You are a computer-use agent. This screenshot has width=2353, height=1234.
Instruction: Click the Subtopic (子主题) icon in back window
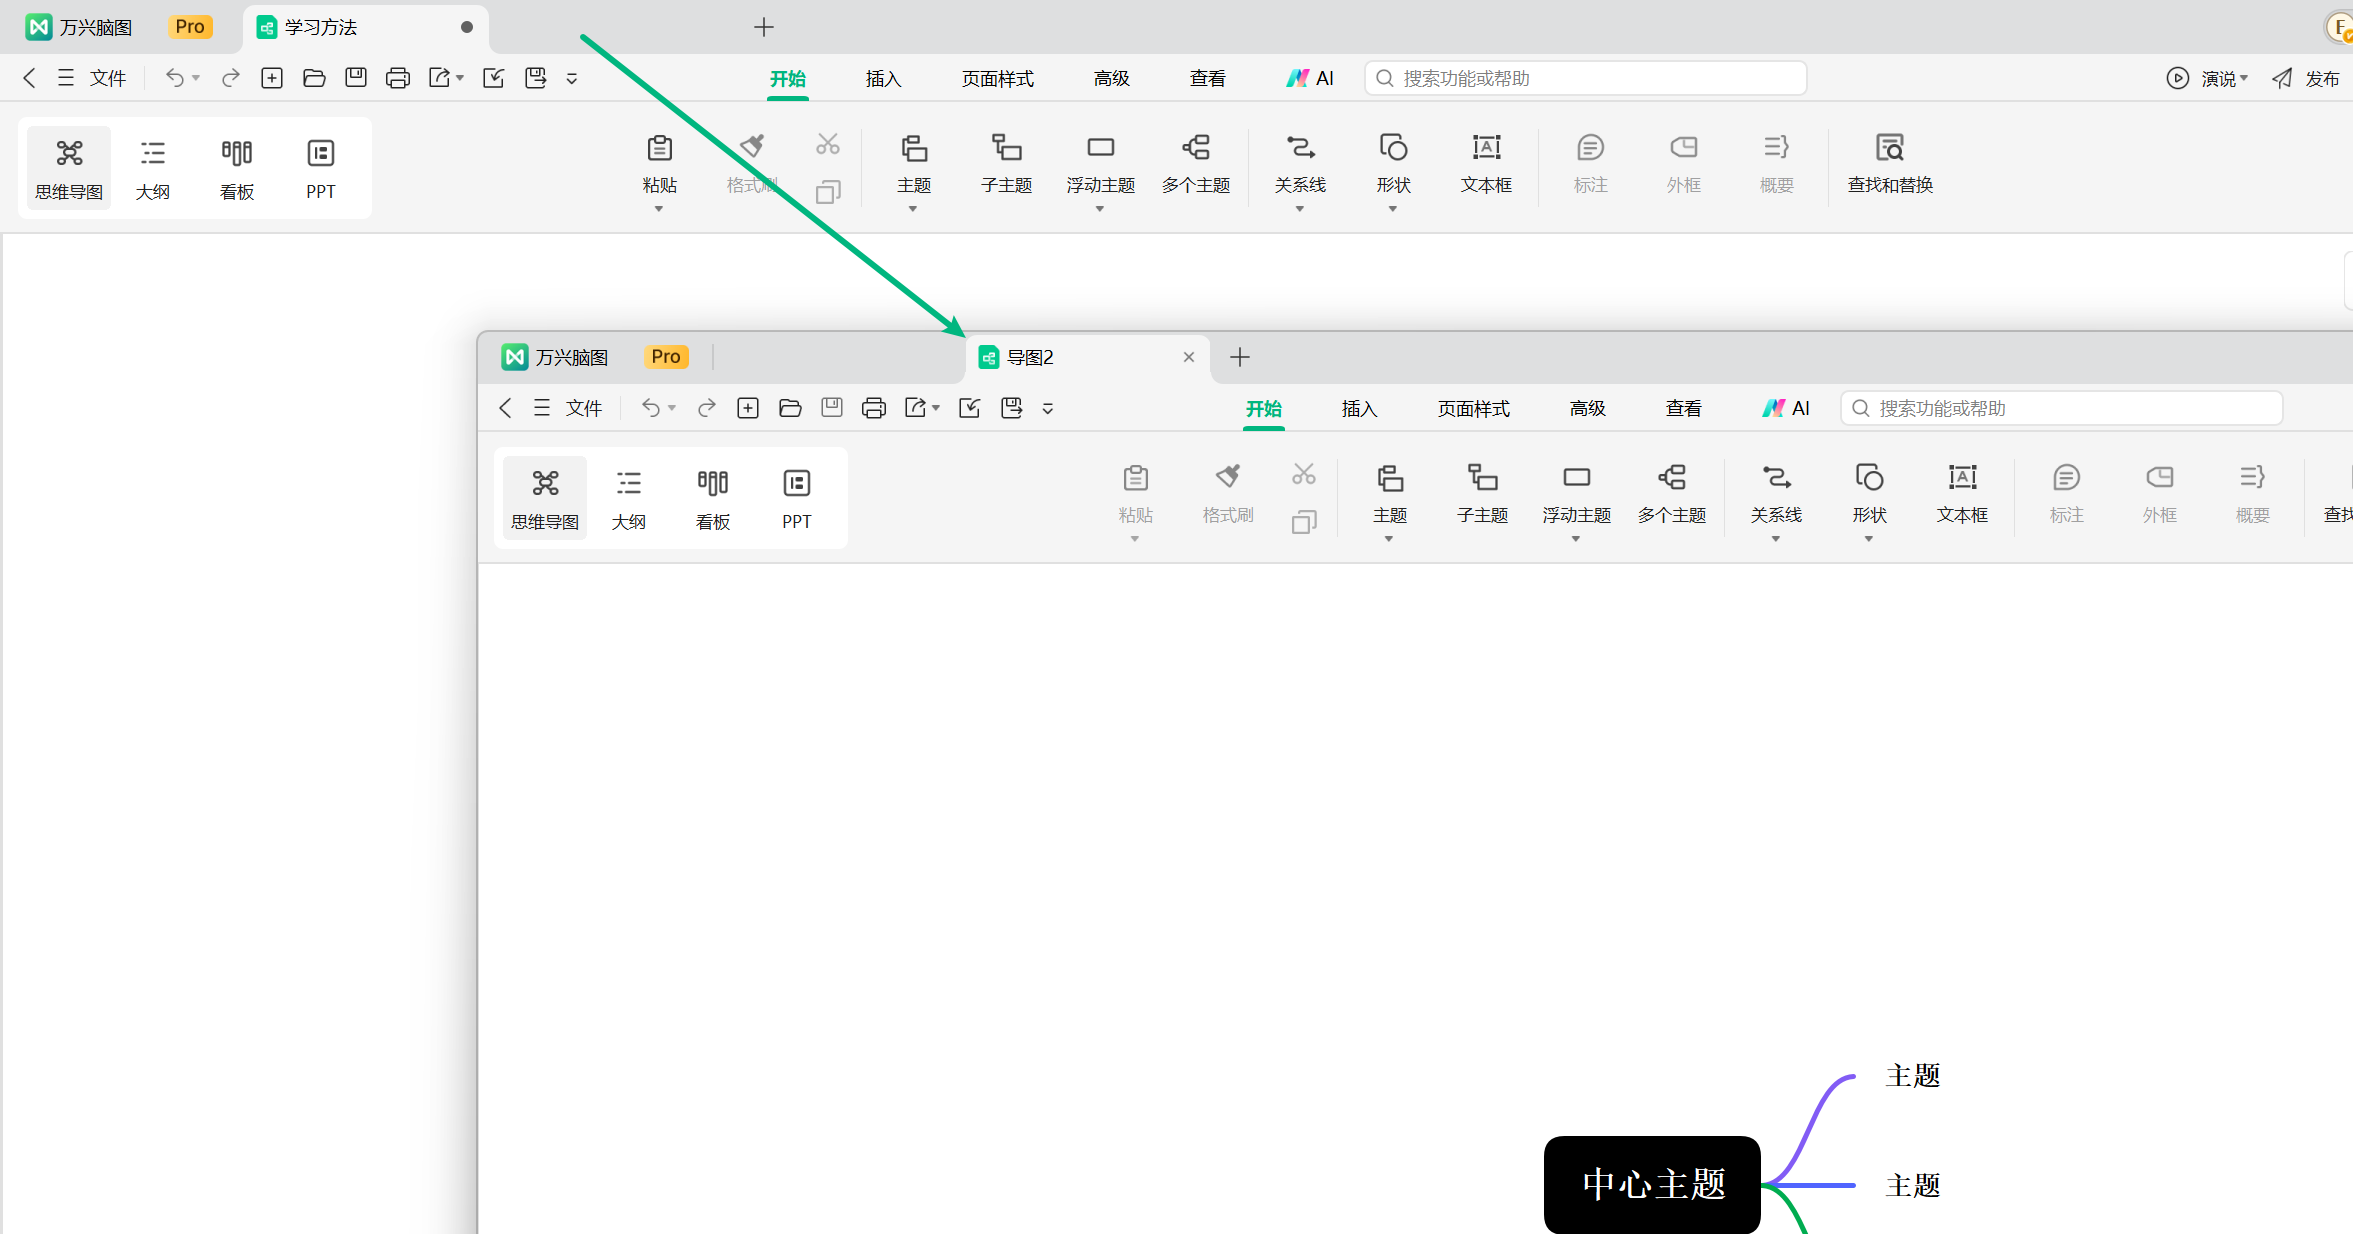pyautogui.click(x=1006, y=149)
